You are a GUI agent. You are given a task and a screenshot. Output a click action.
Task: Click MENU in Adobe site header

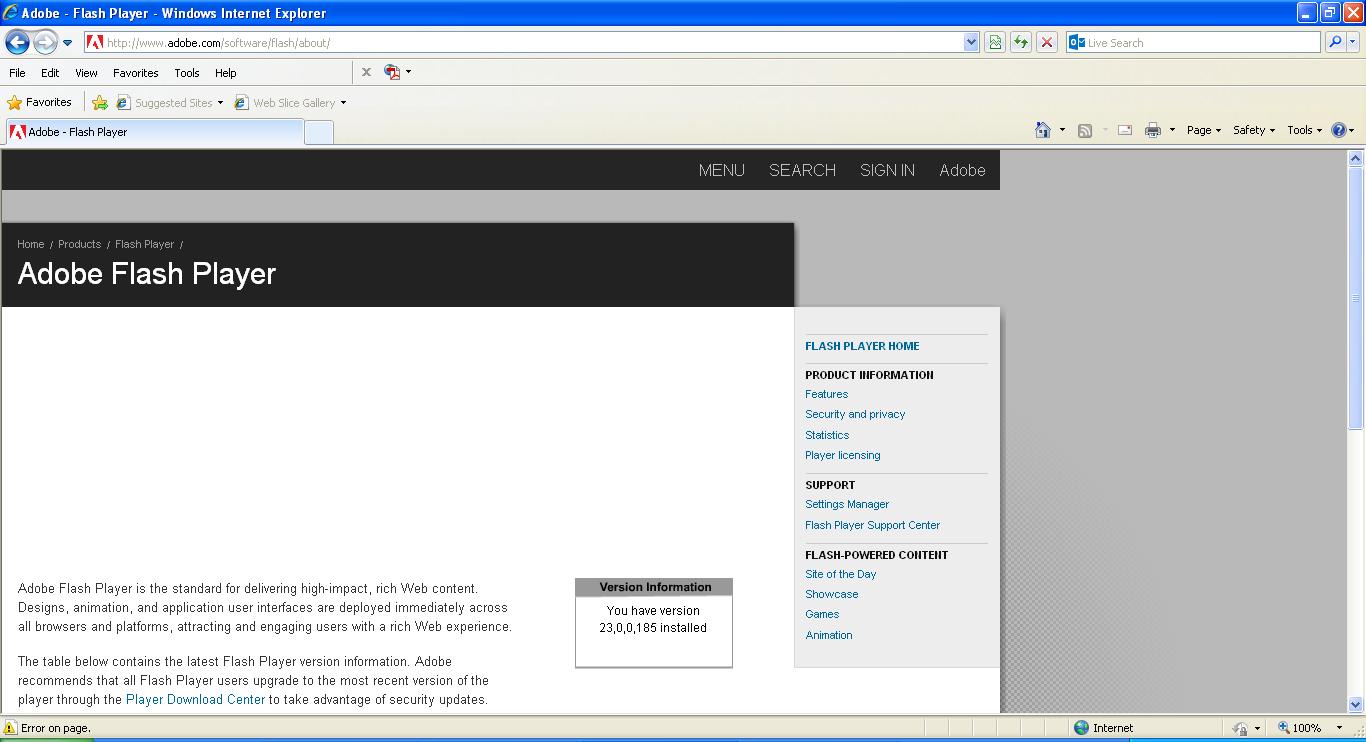pos(722,170)
